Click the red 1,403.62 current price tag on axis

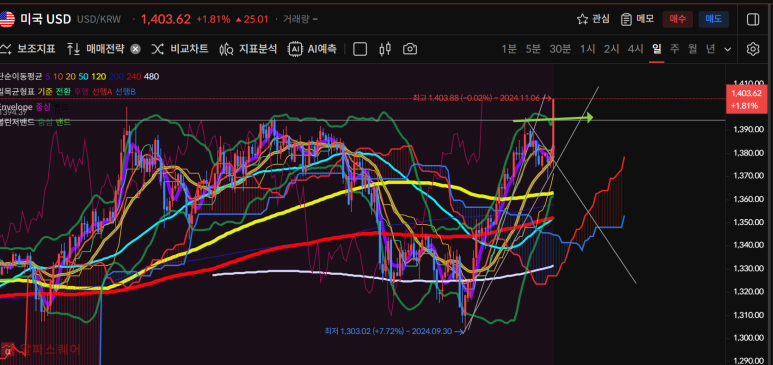746,99
